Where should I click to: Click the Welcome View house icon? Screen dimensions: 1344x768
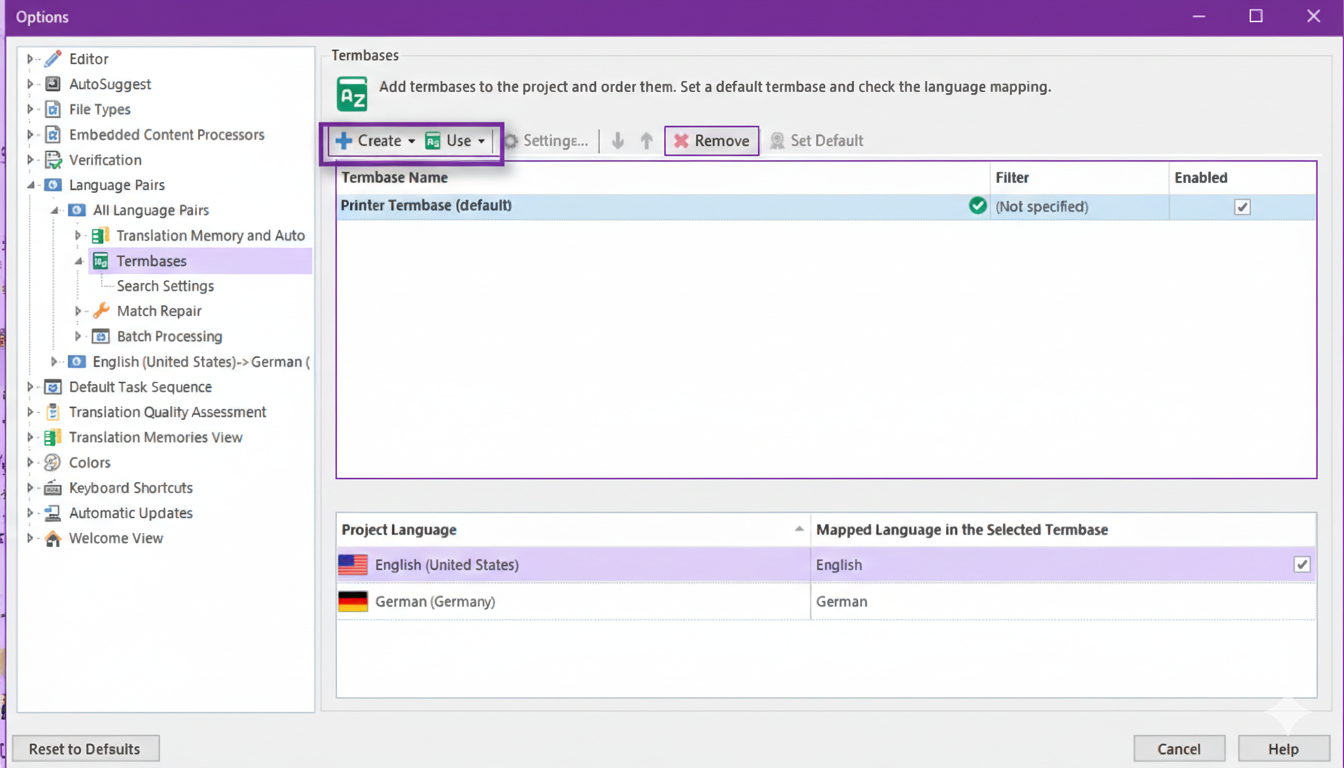53,538
